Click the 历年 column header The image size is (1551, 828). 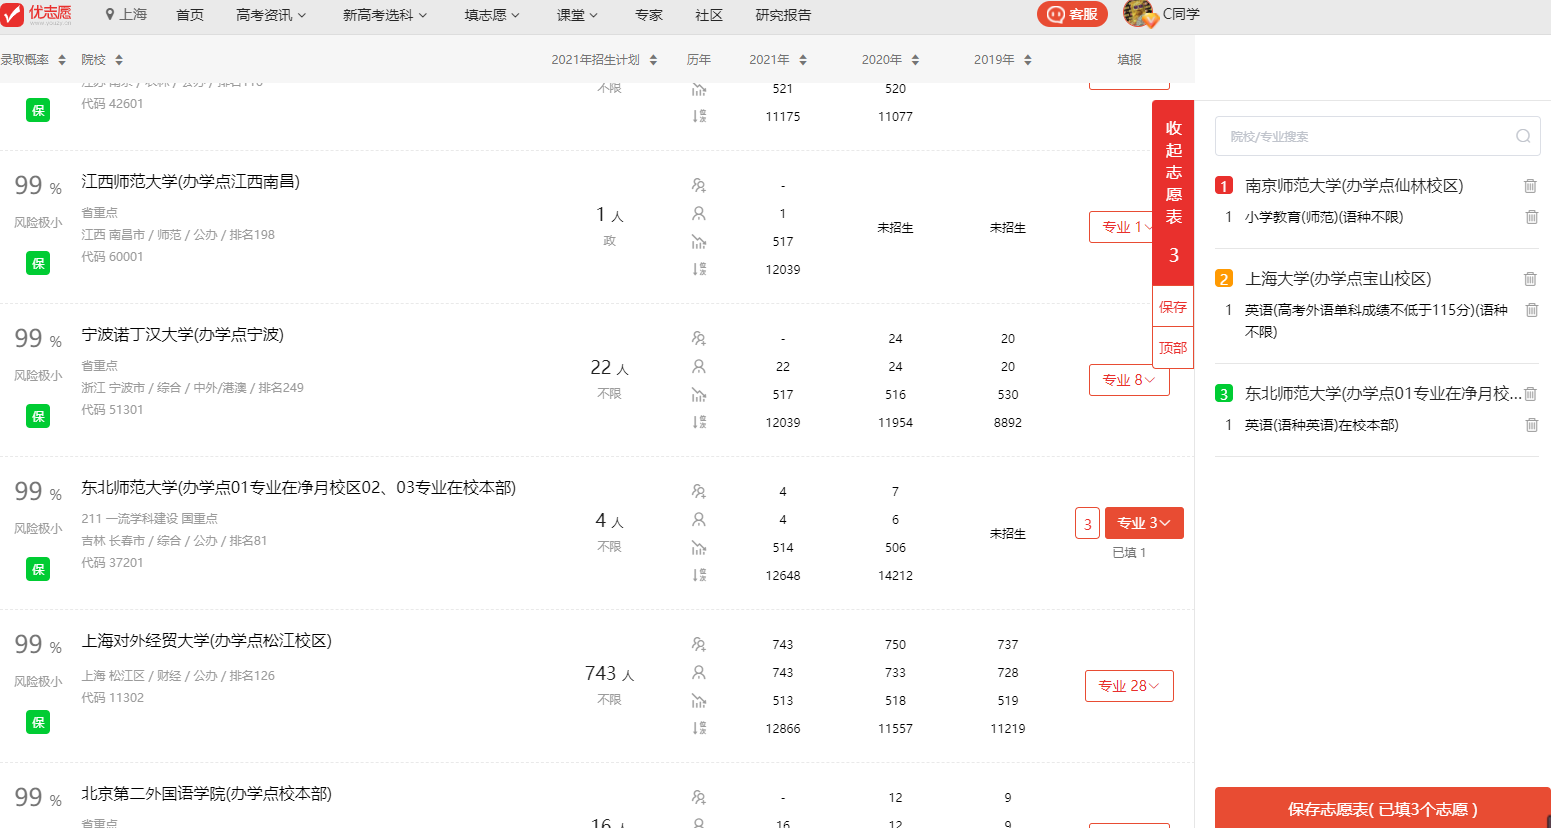(698, 60)
